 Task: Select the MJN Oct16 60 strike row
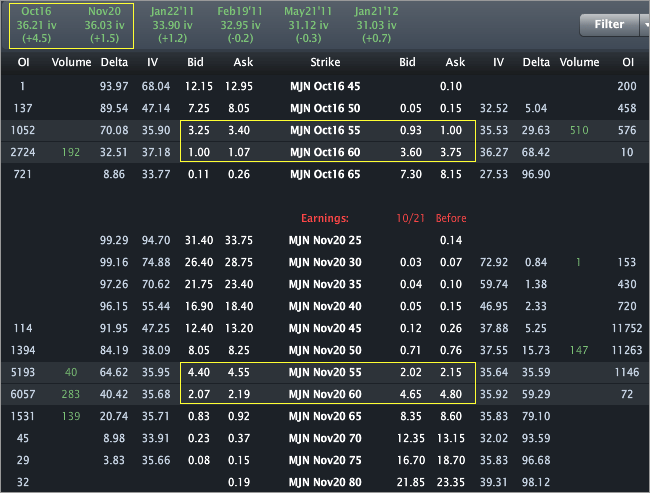click(x=325, y=152)
